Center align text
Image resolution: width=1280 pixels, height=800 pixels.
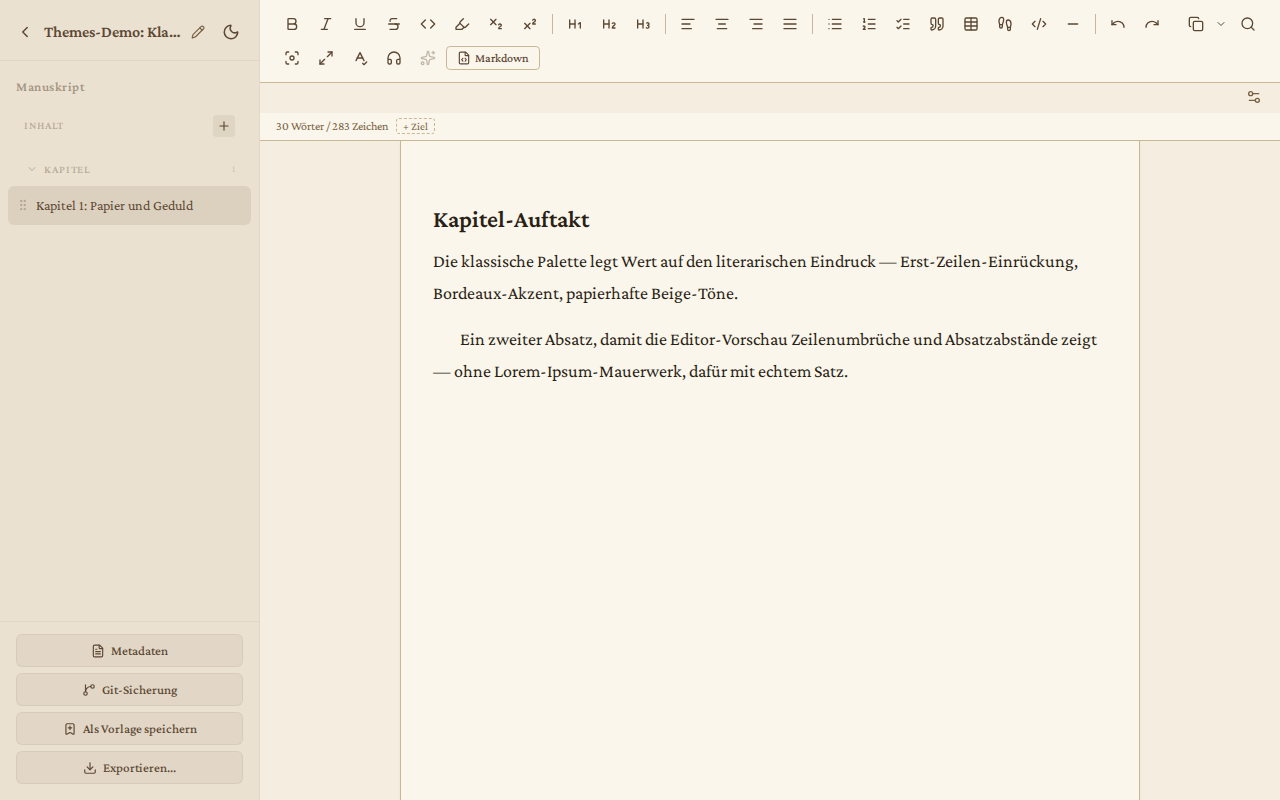[722, 24]
